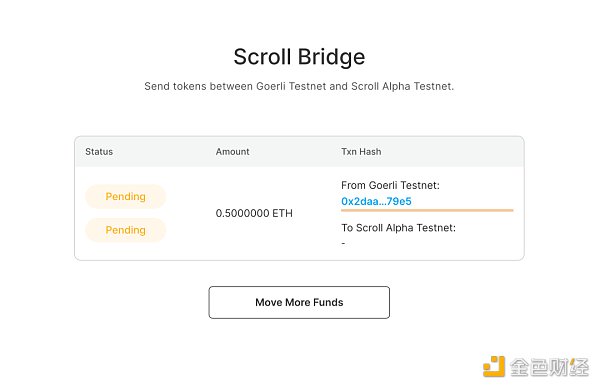Viewport: 600px width, 388px height.
Task: Click the 0.5000000 ETH amount value
Action: [x=254, y=213]
